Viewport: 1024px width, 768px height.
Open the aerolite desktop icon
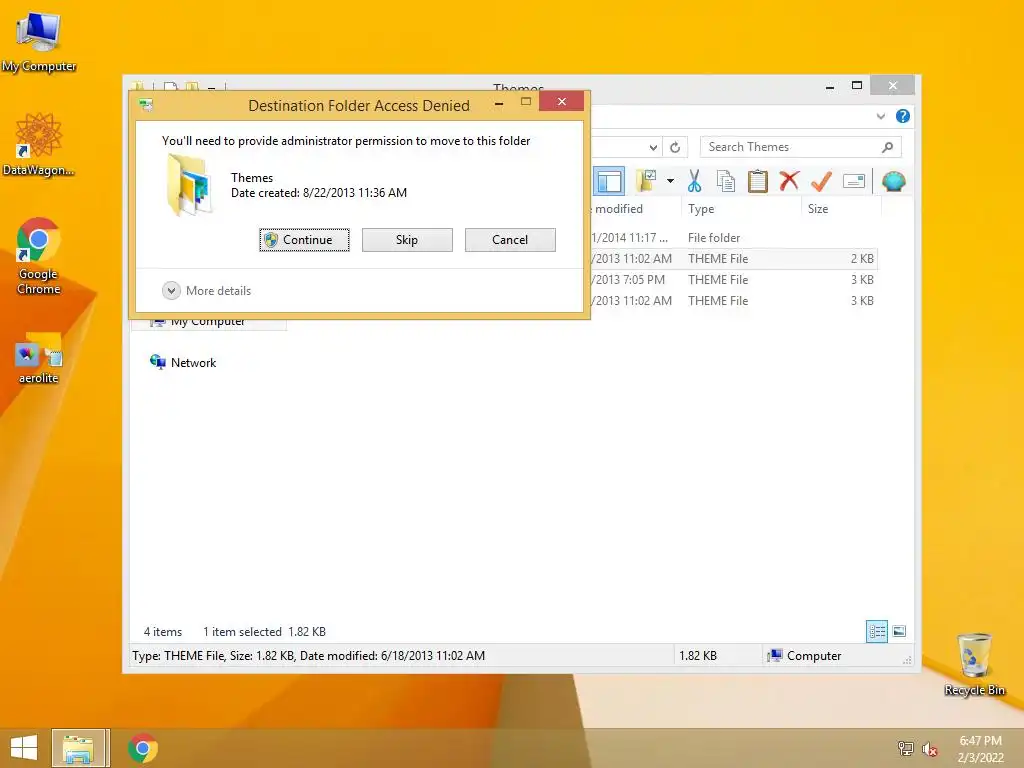pos(39,358)
